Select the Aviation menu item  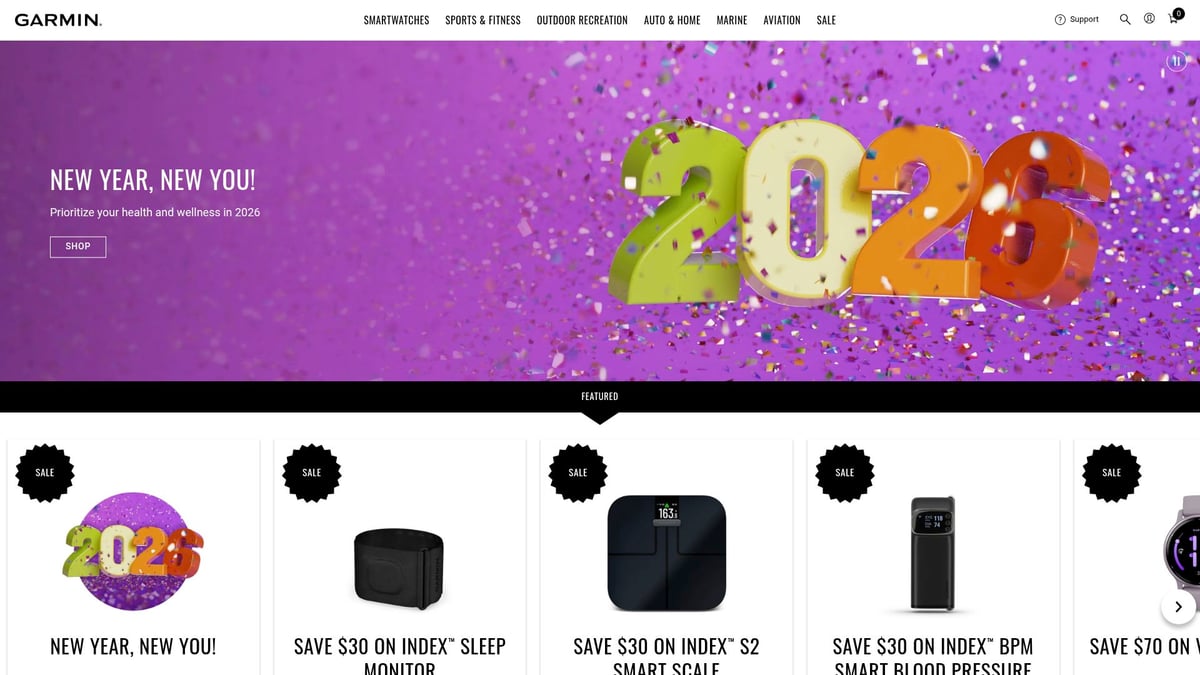tap(782, 20)
